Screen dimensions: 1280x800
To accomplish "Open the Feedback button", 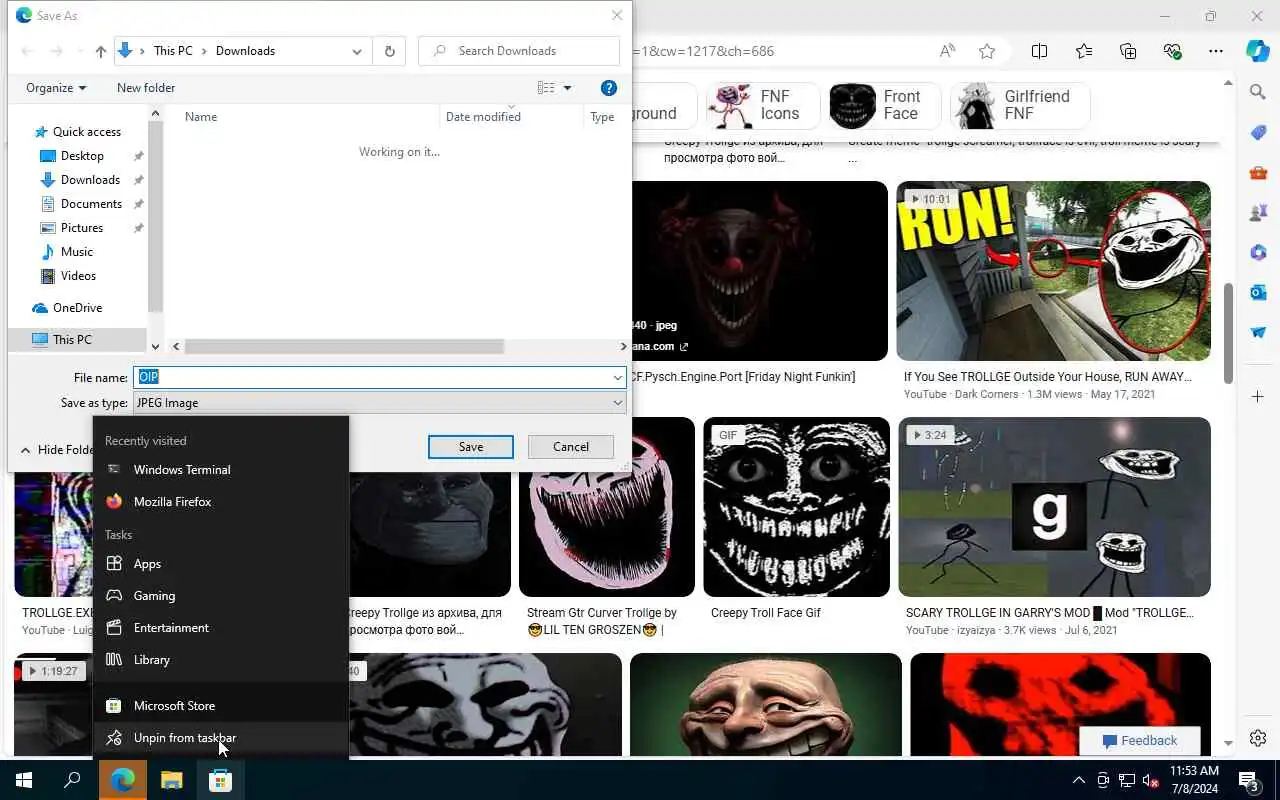I will [x=1139, y=741].
